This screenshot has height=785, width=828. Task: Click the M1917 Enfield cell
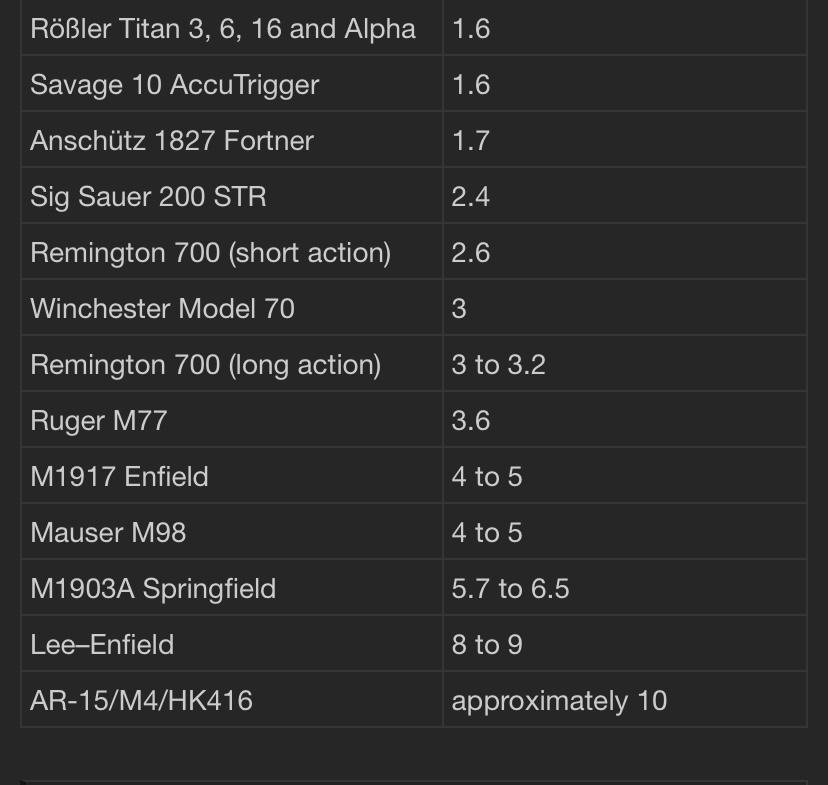[x=119, y=477]
